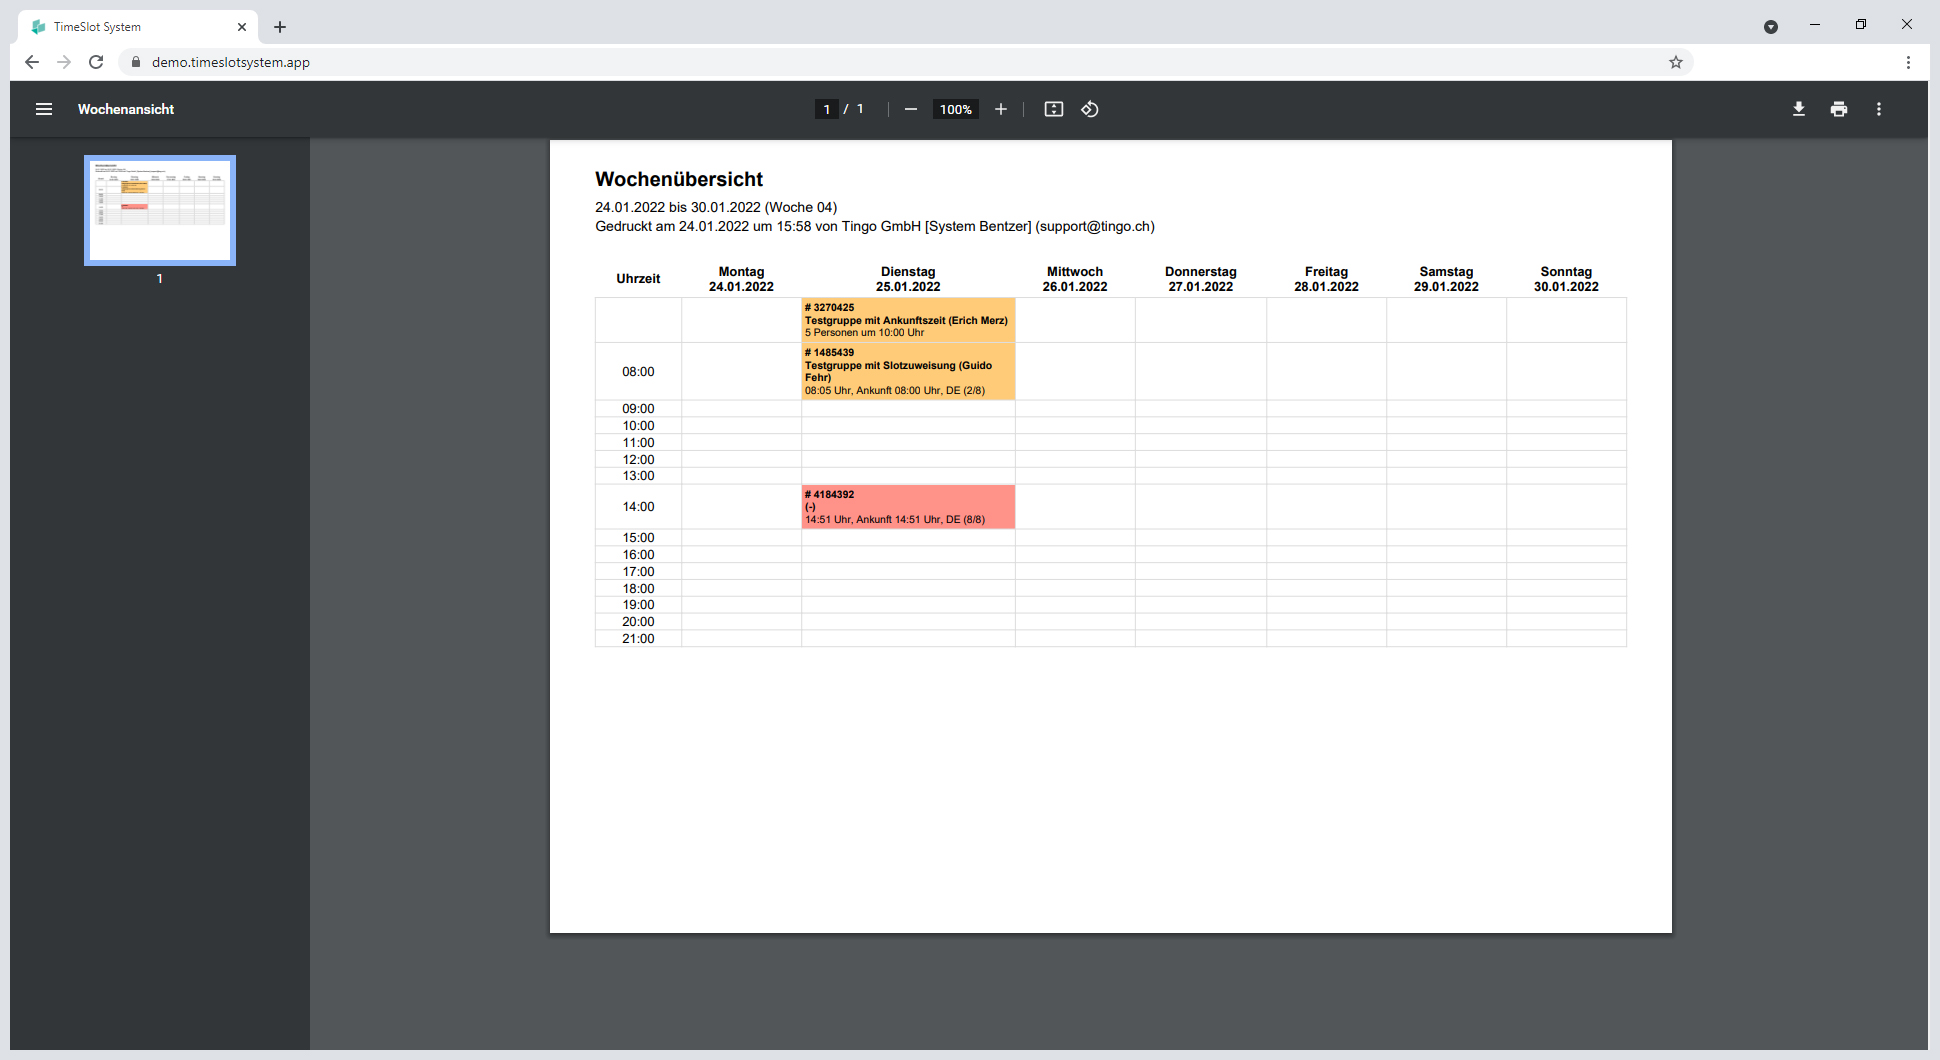Restore down the browser window
Image resolution: width=1940 pixels, height=1060 pixels.
coord(1861,25)
